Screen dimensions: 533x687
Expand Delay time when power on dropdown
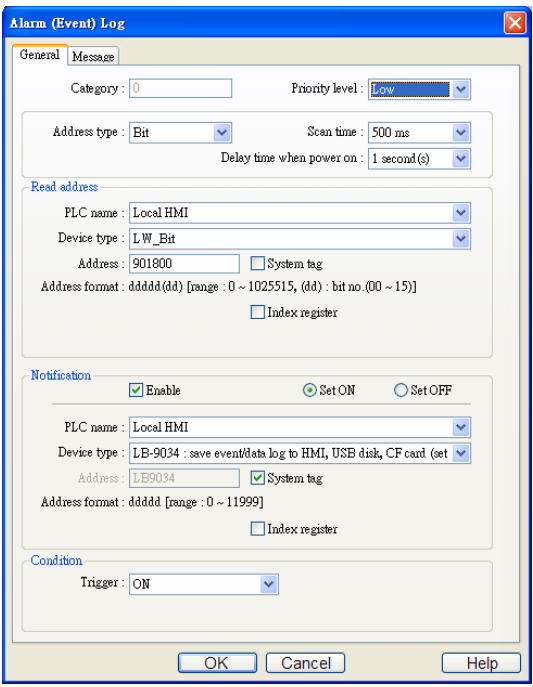pos(419,159)
